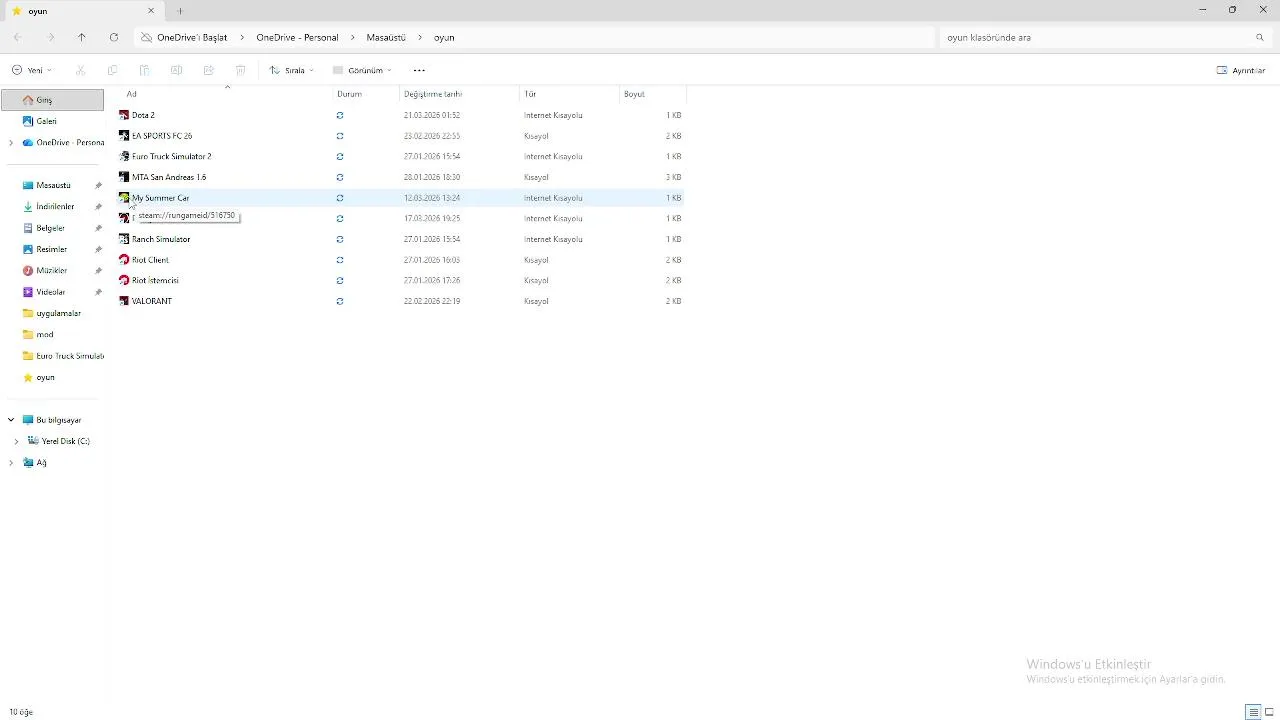This screenshot has width=1280, height=720.
Task: Sort by Değiştirme tarihi column header
Action: [460, 94]
